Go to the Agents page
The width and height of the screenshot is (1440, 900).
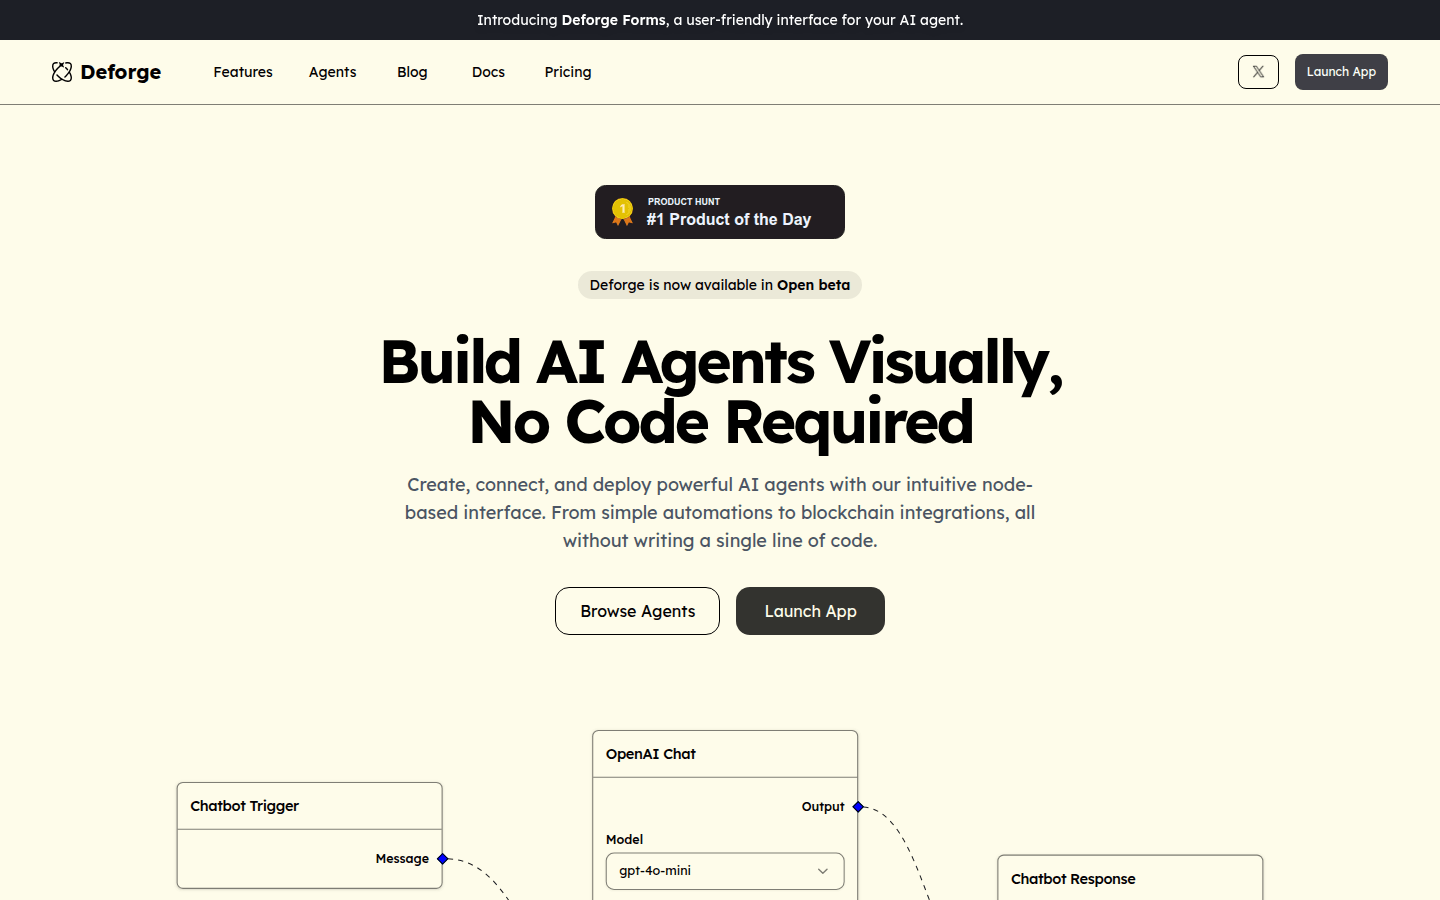point(332,72)
